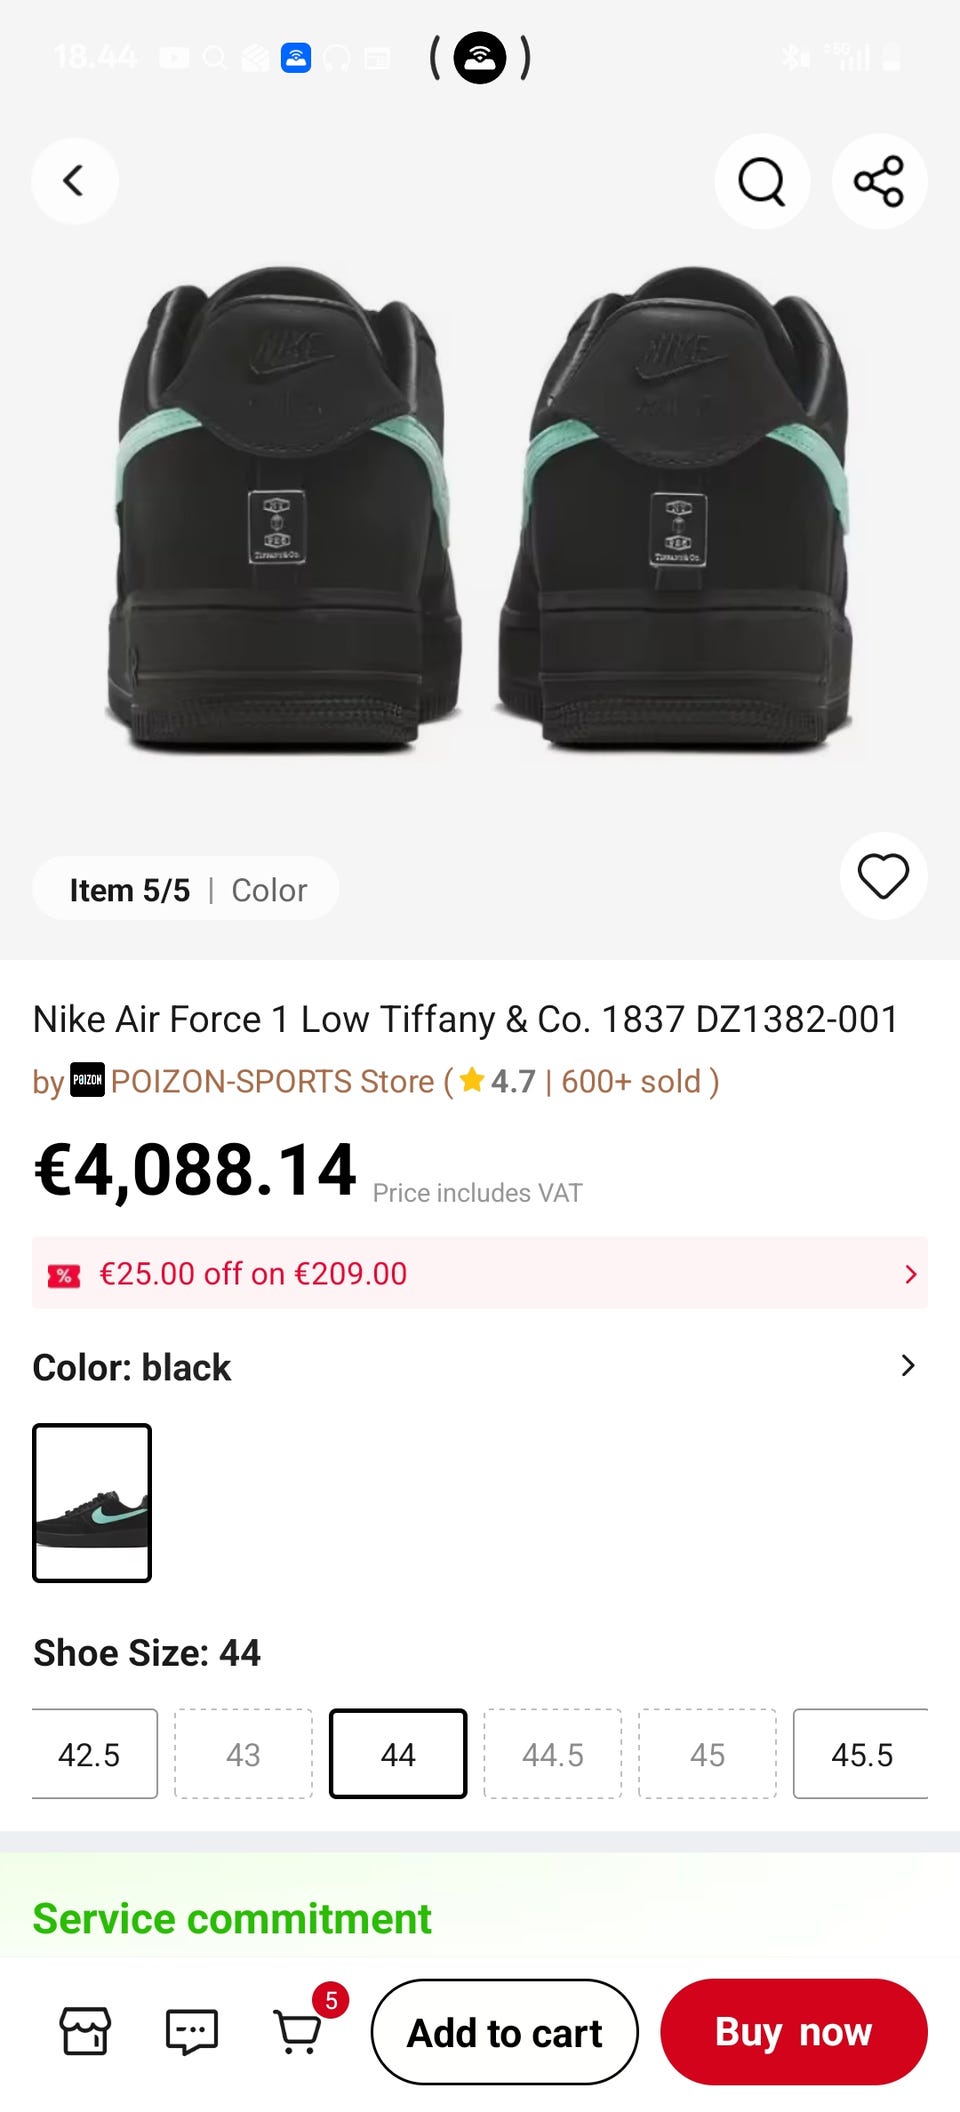The height and width of the screenshot is (2112, 960).
Task: Select shoe size 44
Action: [398, 1754]
